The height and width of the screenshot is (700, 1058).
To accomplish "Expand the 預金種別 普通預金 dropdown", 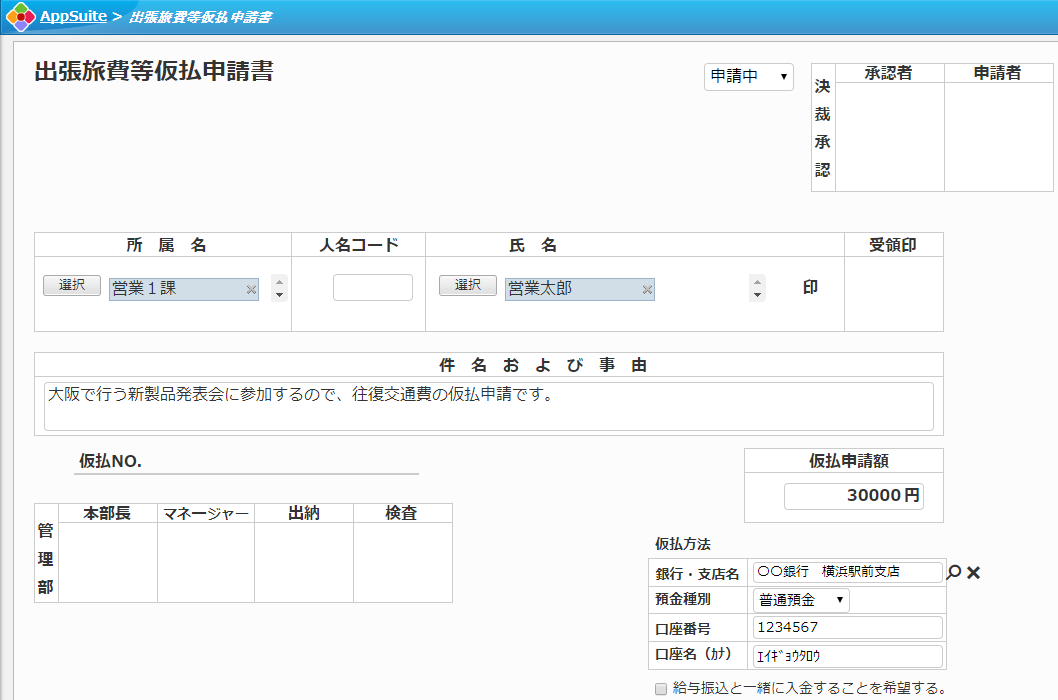I will 800,600.
